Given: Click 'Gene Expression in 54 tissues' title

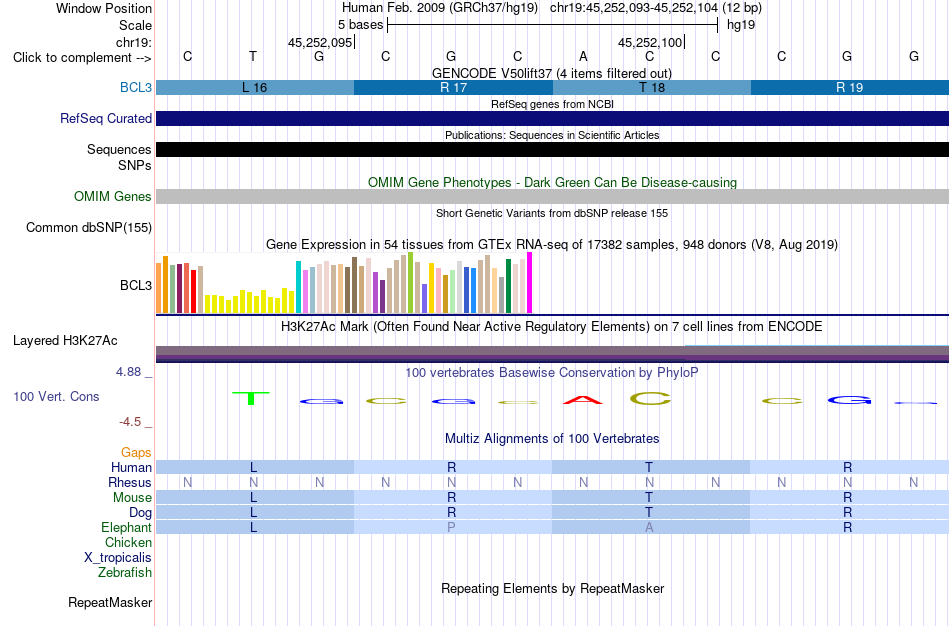Looking at the screenshot, I should [x=552, y=245].
